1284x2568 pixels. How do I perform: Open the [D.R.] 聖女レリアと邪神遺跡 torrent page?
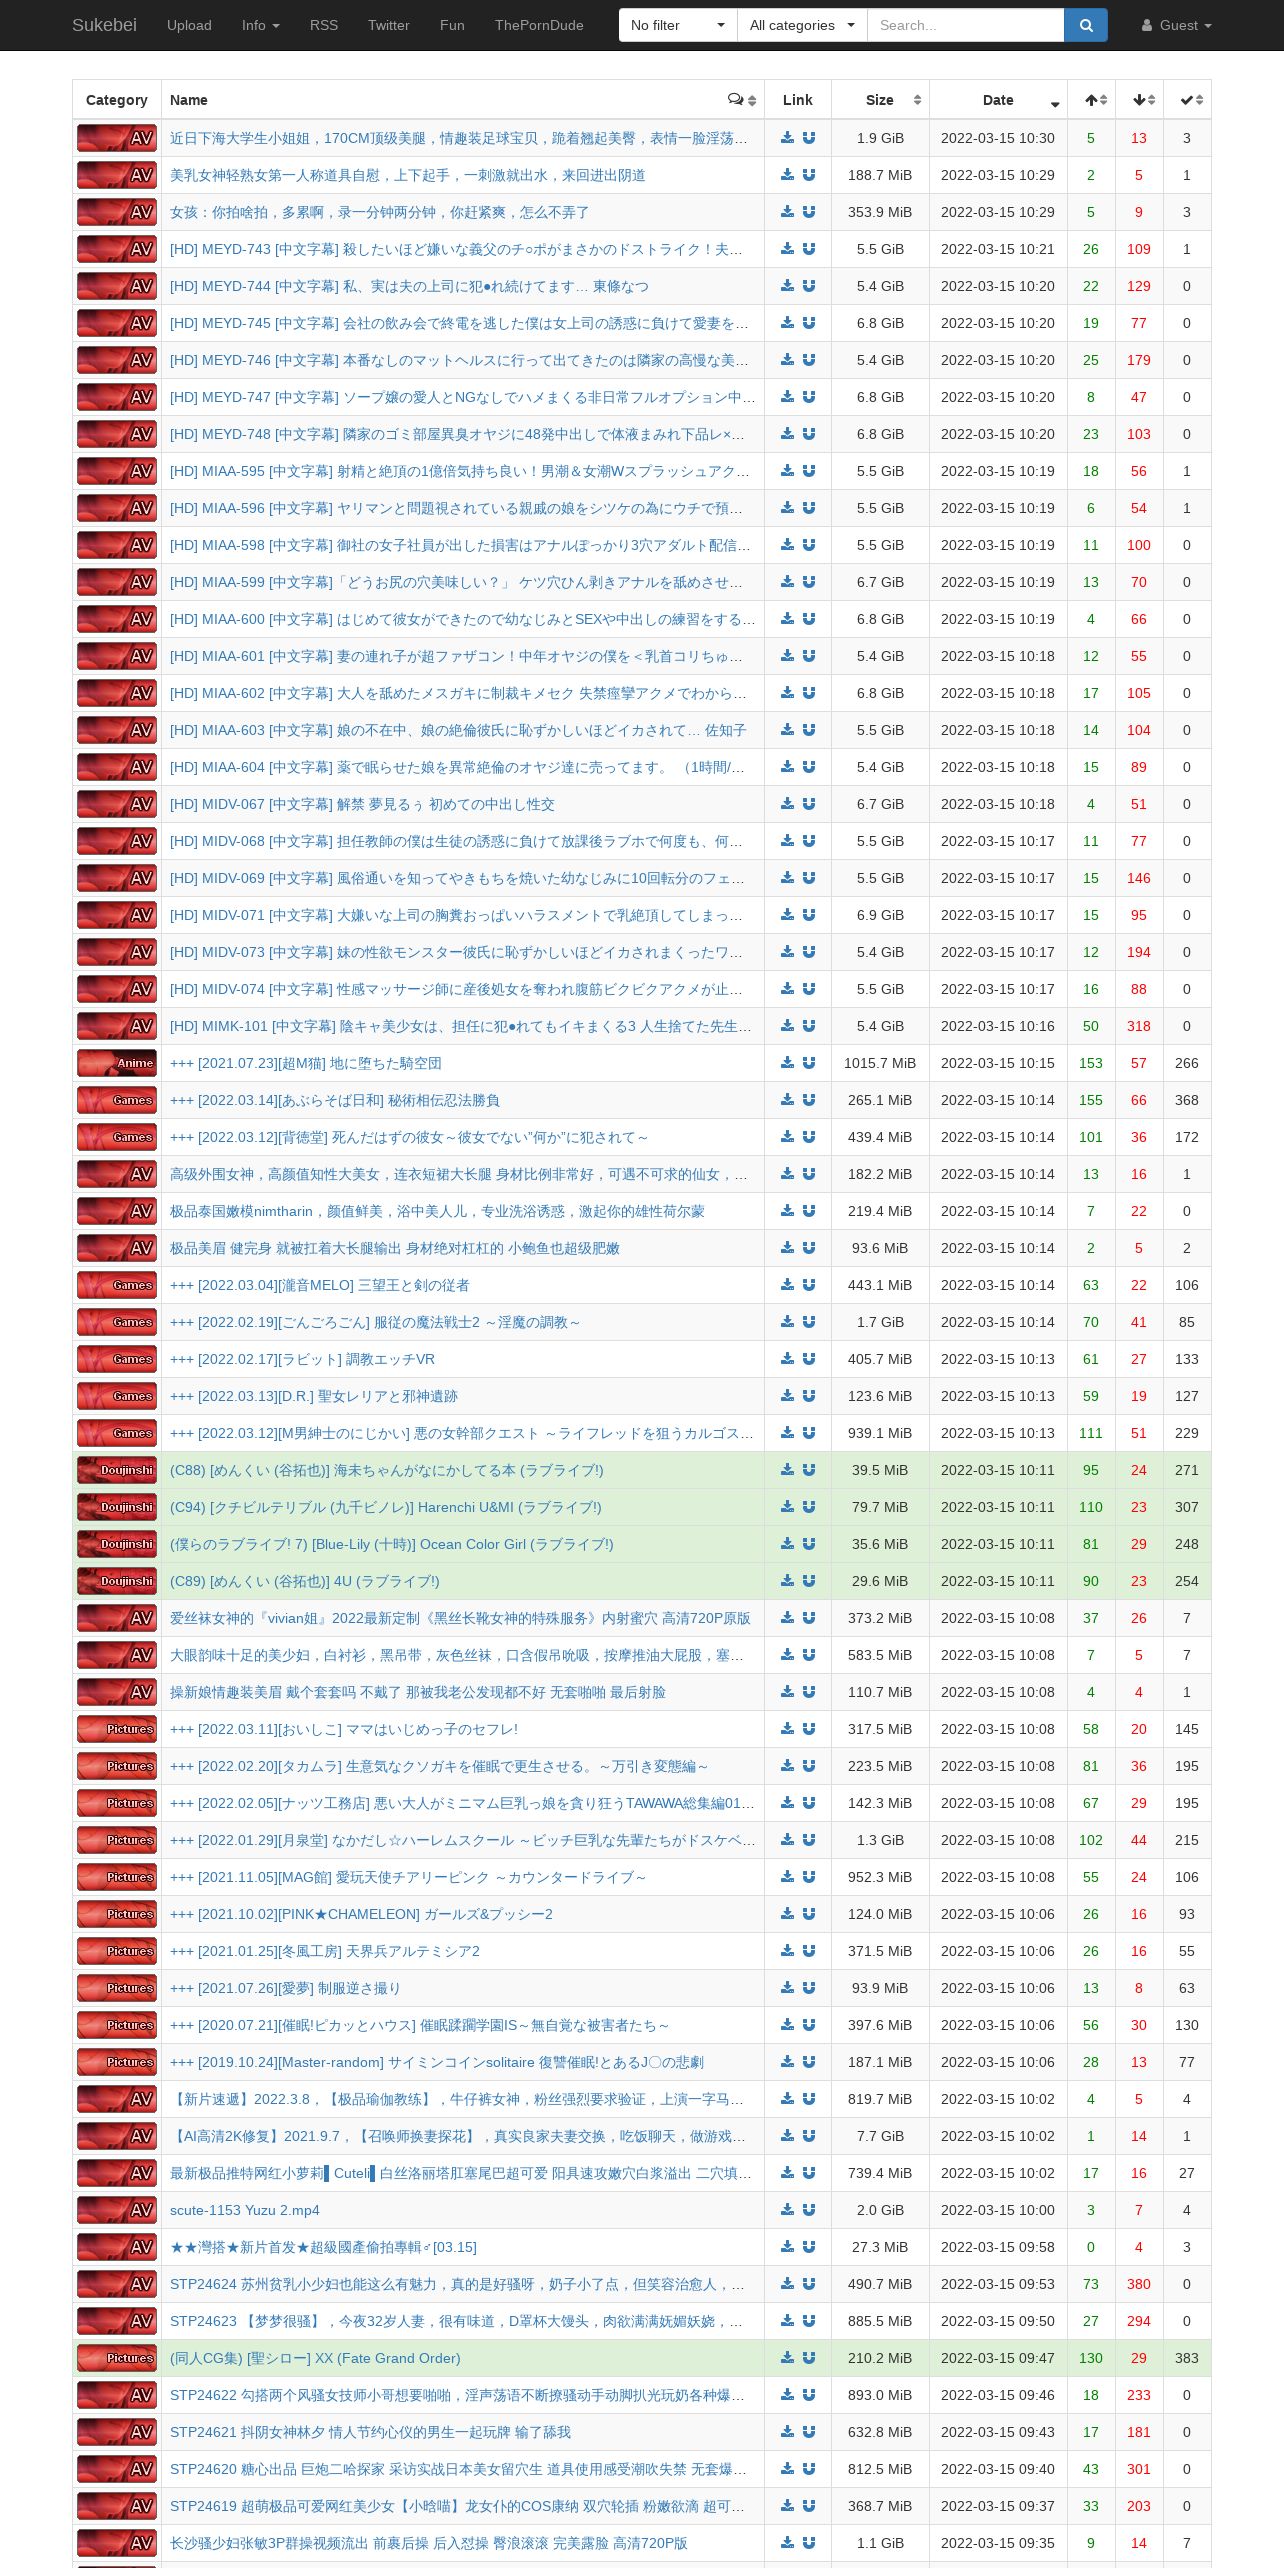[x=314, y=1396]
